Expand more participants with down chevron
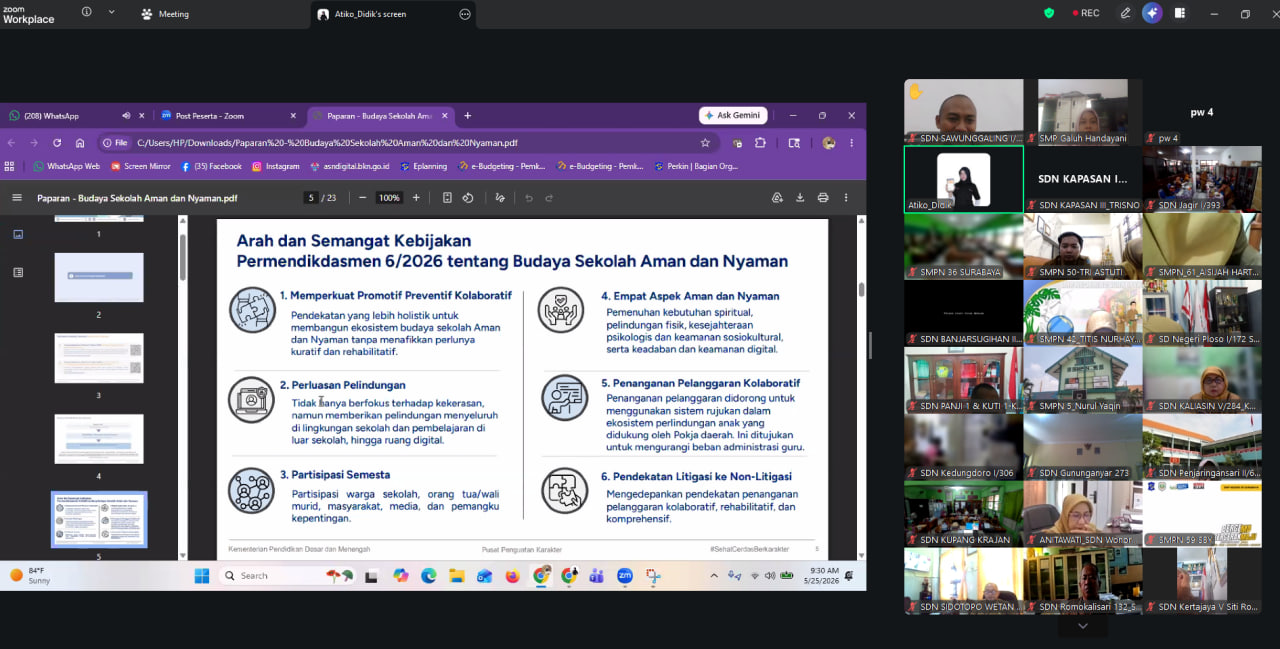 click(x=1083, y=626)
